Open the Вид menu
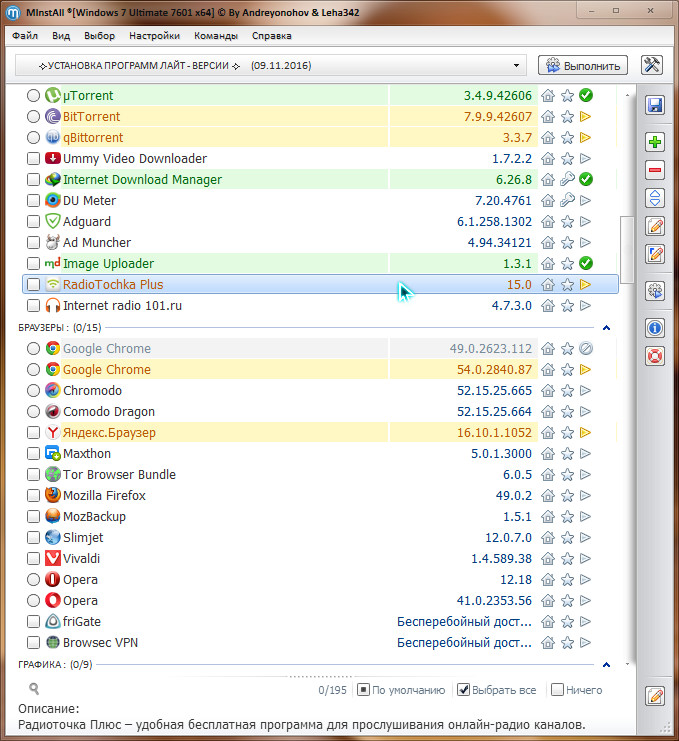Screen dimensions: 679x741 tap(61, 36)
